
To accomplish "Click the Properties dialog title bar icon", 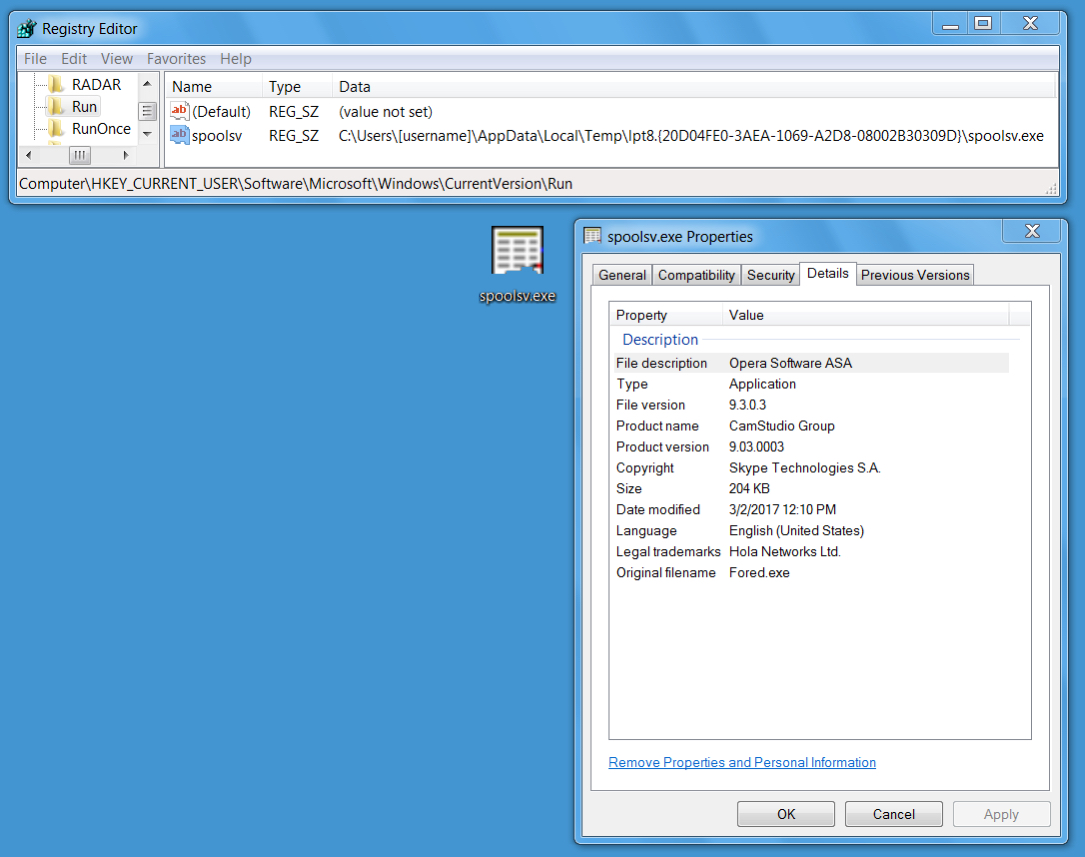I will 593,236.
